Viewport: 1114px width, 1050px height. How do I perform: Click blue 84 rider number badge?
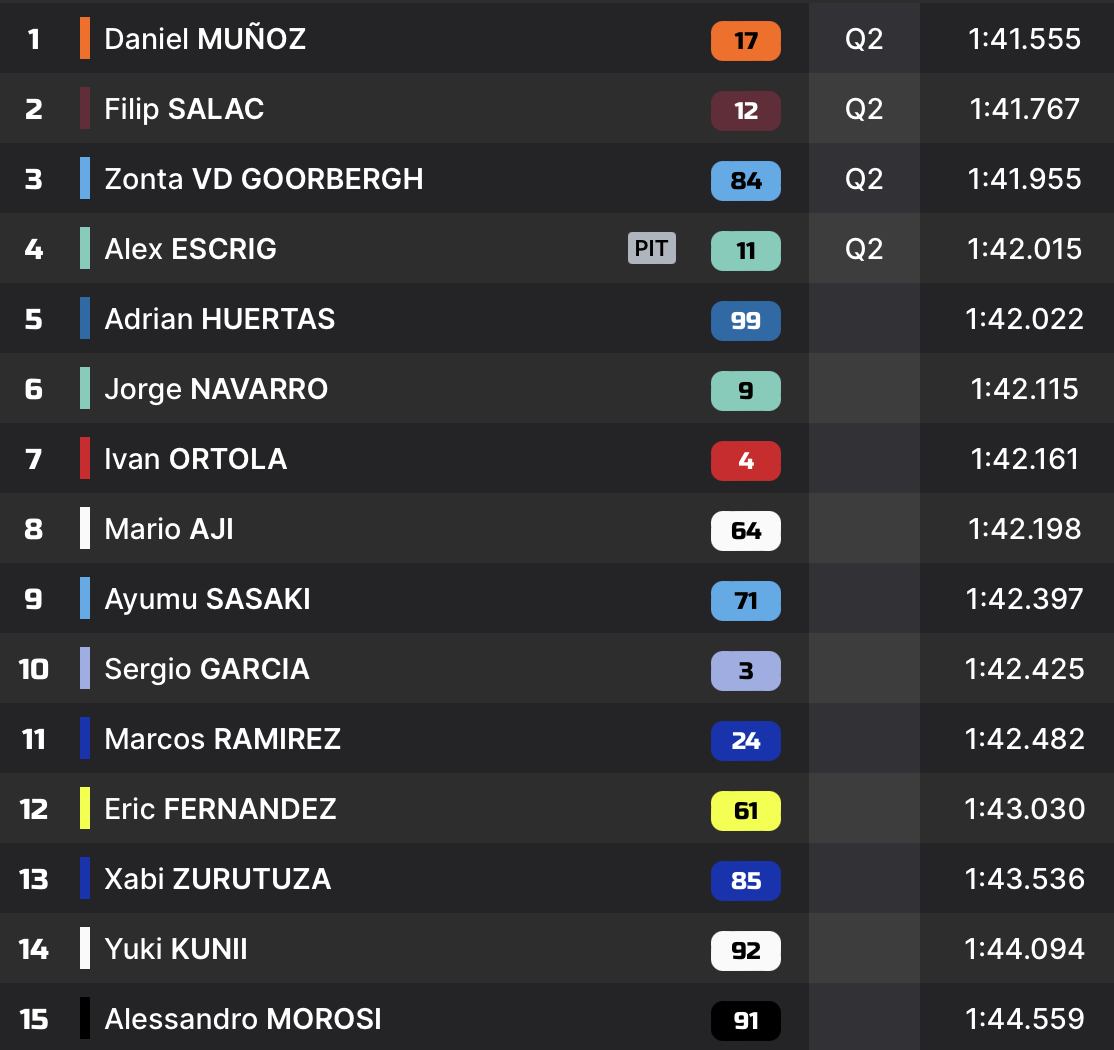tap(746, 180)
